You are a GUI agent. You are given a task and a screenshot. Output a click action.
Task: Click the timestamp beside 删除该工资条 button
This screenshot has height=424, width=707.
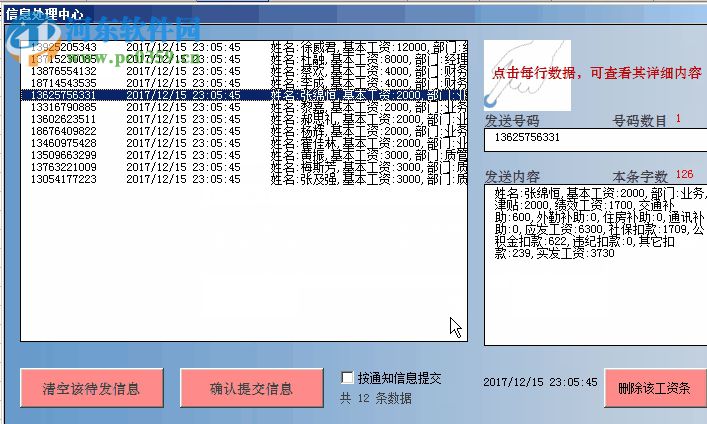540,383
